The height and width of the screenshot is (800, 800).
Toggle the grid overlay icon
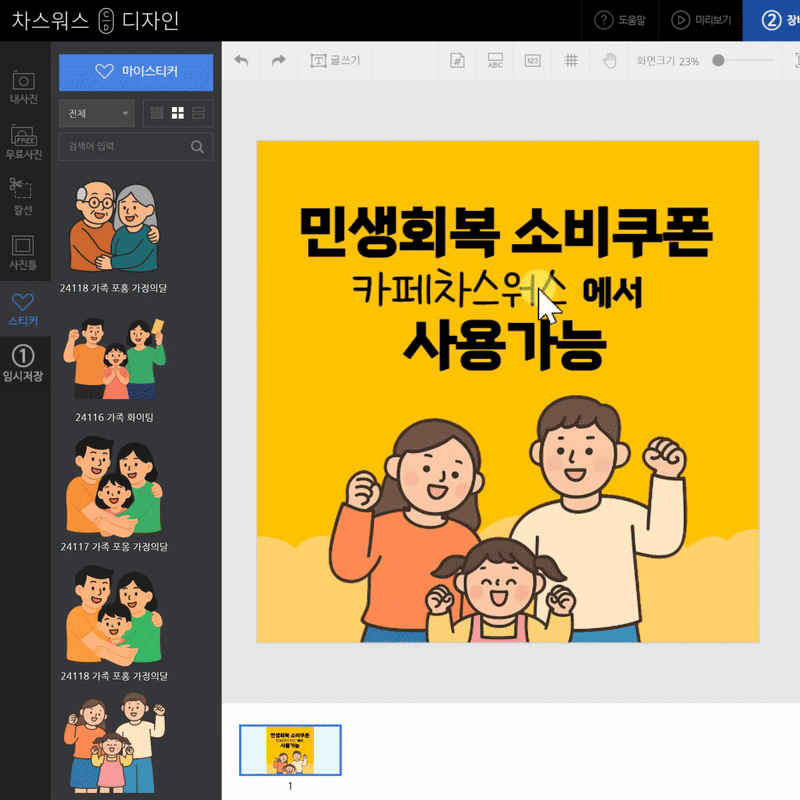tap(571, 61)
